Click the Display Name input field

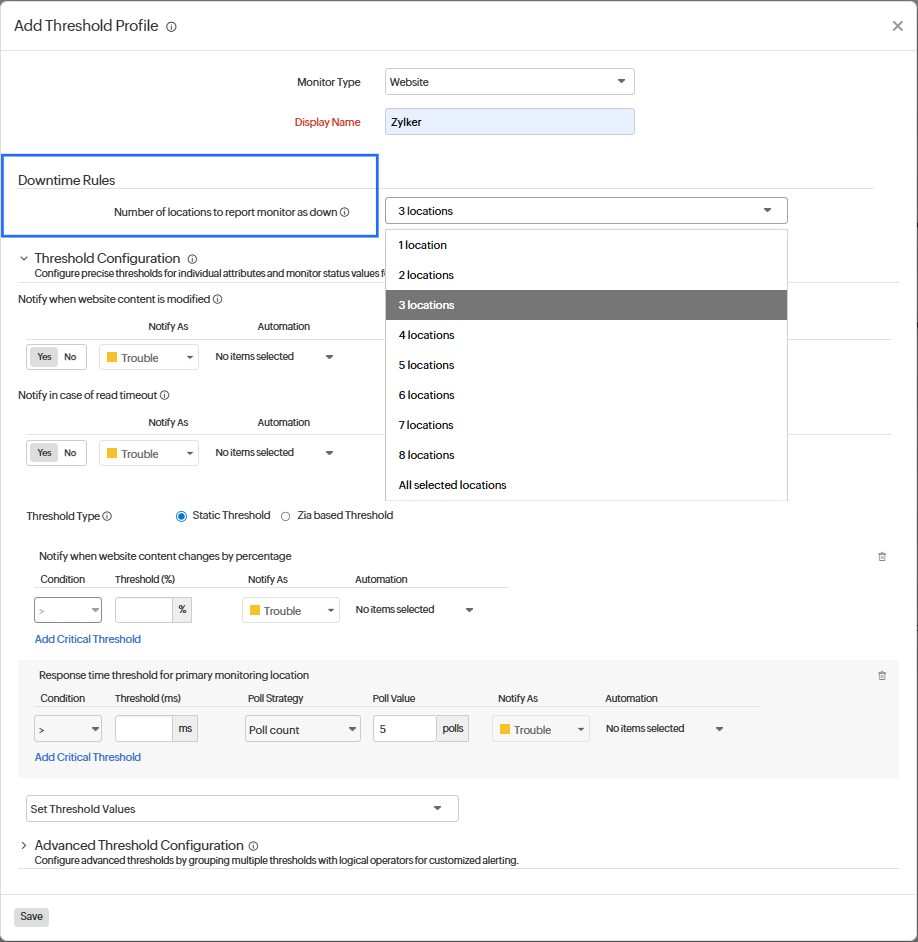coord(509,122)
